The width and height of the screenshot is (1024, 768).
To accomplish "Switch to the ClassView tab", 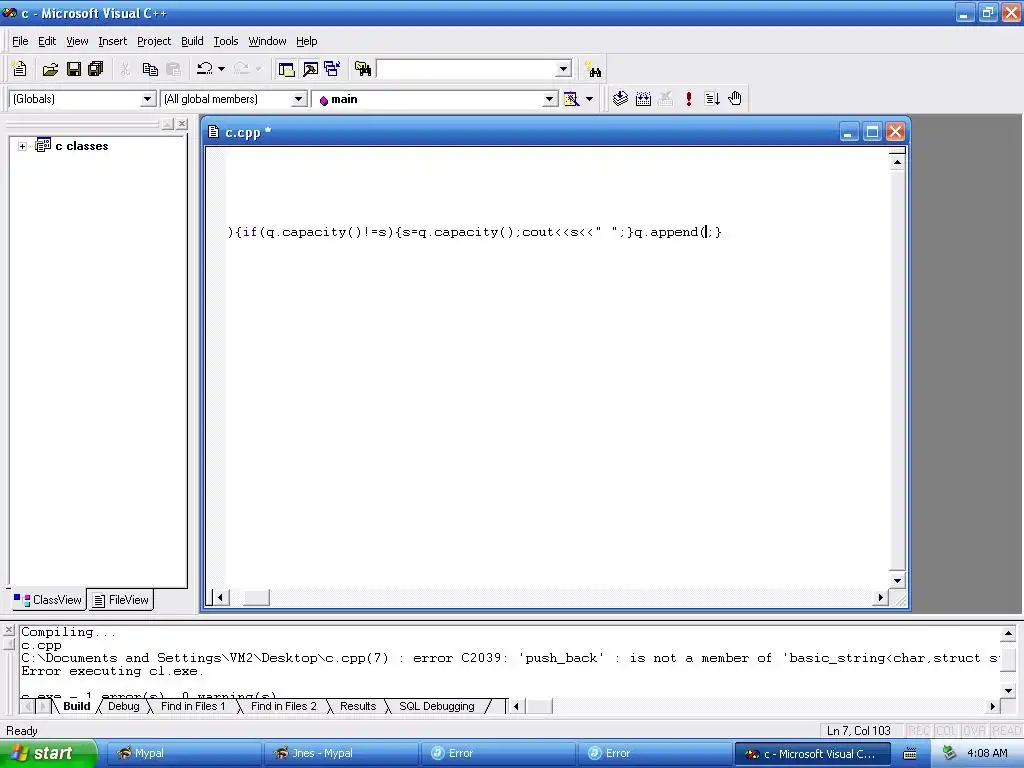I will pos(48,600).
